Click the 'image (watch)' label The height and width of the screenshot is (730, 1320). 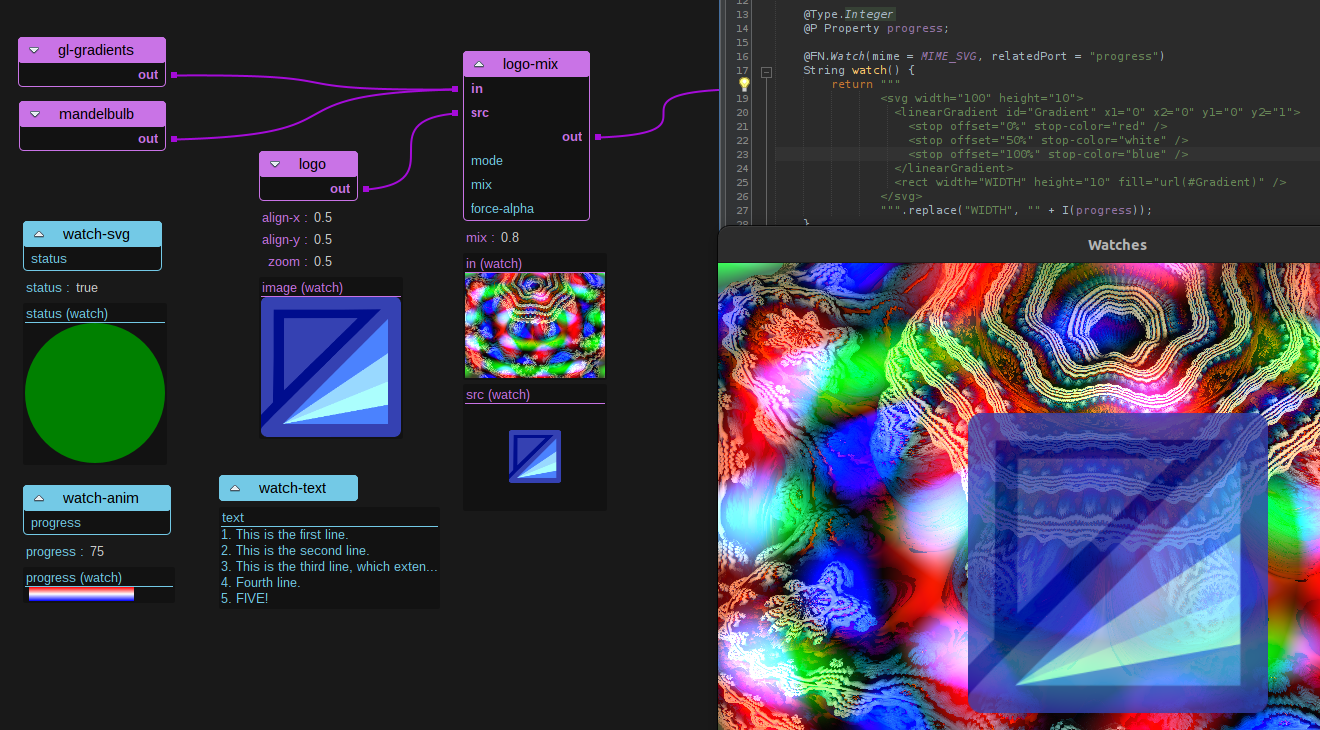pyautogui.click(x=303, y=288)
